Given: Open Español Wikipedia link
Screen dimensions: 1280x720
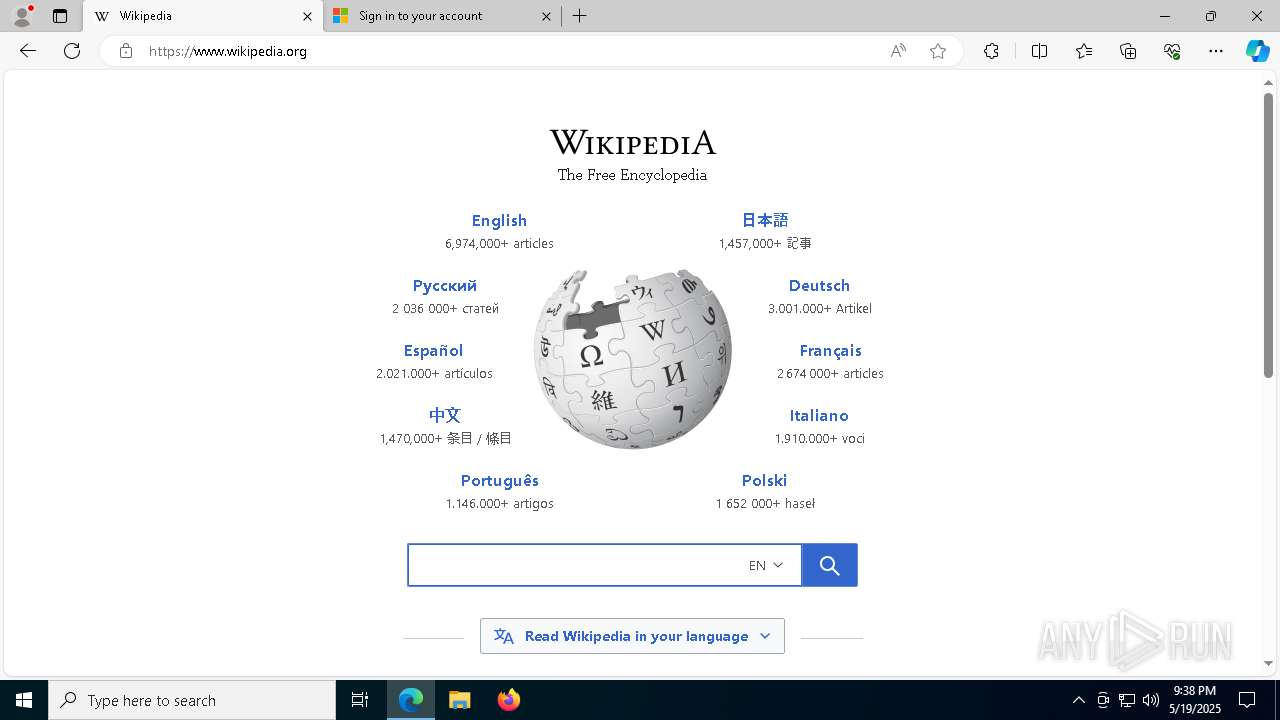Looking at the screenshot, I should tap(433, 351).
